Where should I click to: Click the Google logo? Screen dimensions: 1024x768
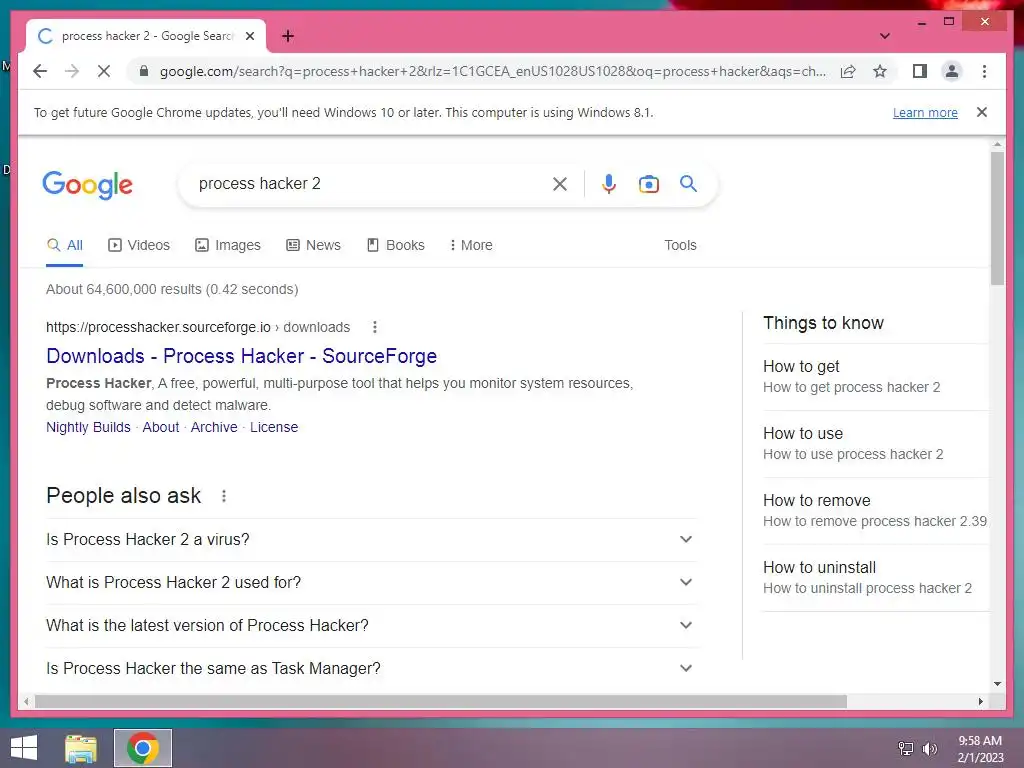88,185
